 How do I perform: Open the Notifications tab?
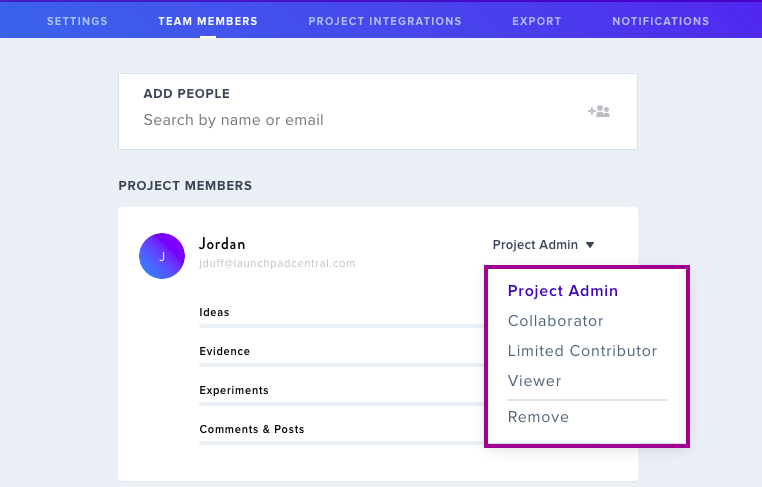[x=661, y=21]
